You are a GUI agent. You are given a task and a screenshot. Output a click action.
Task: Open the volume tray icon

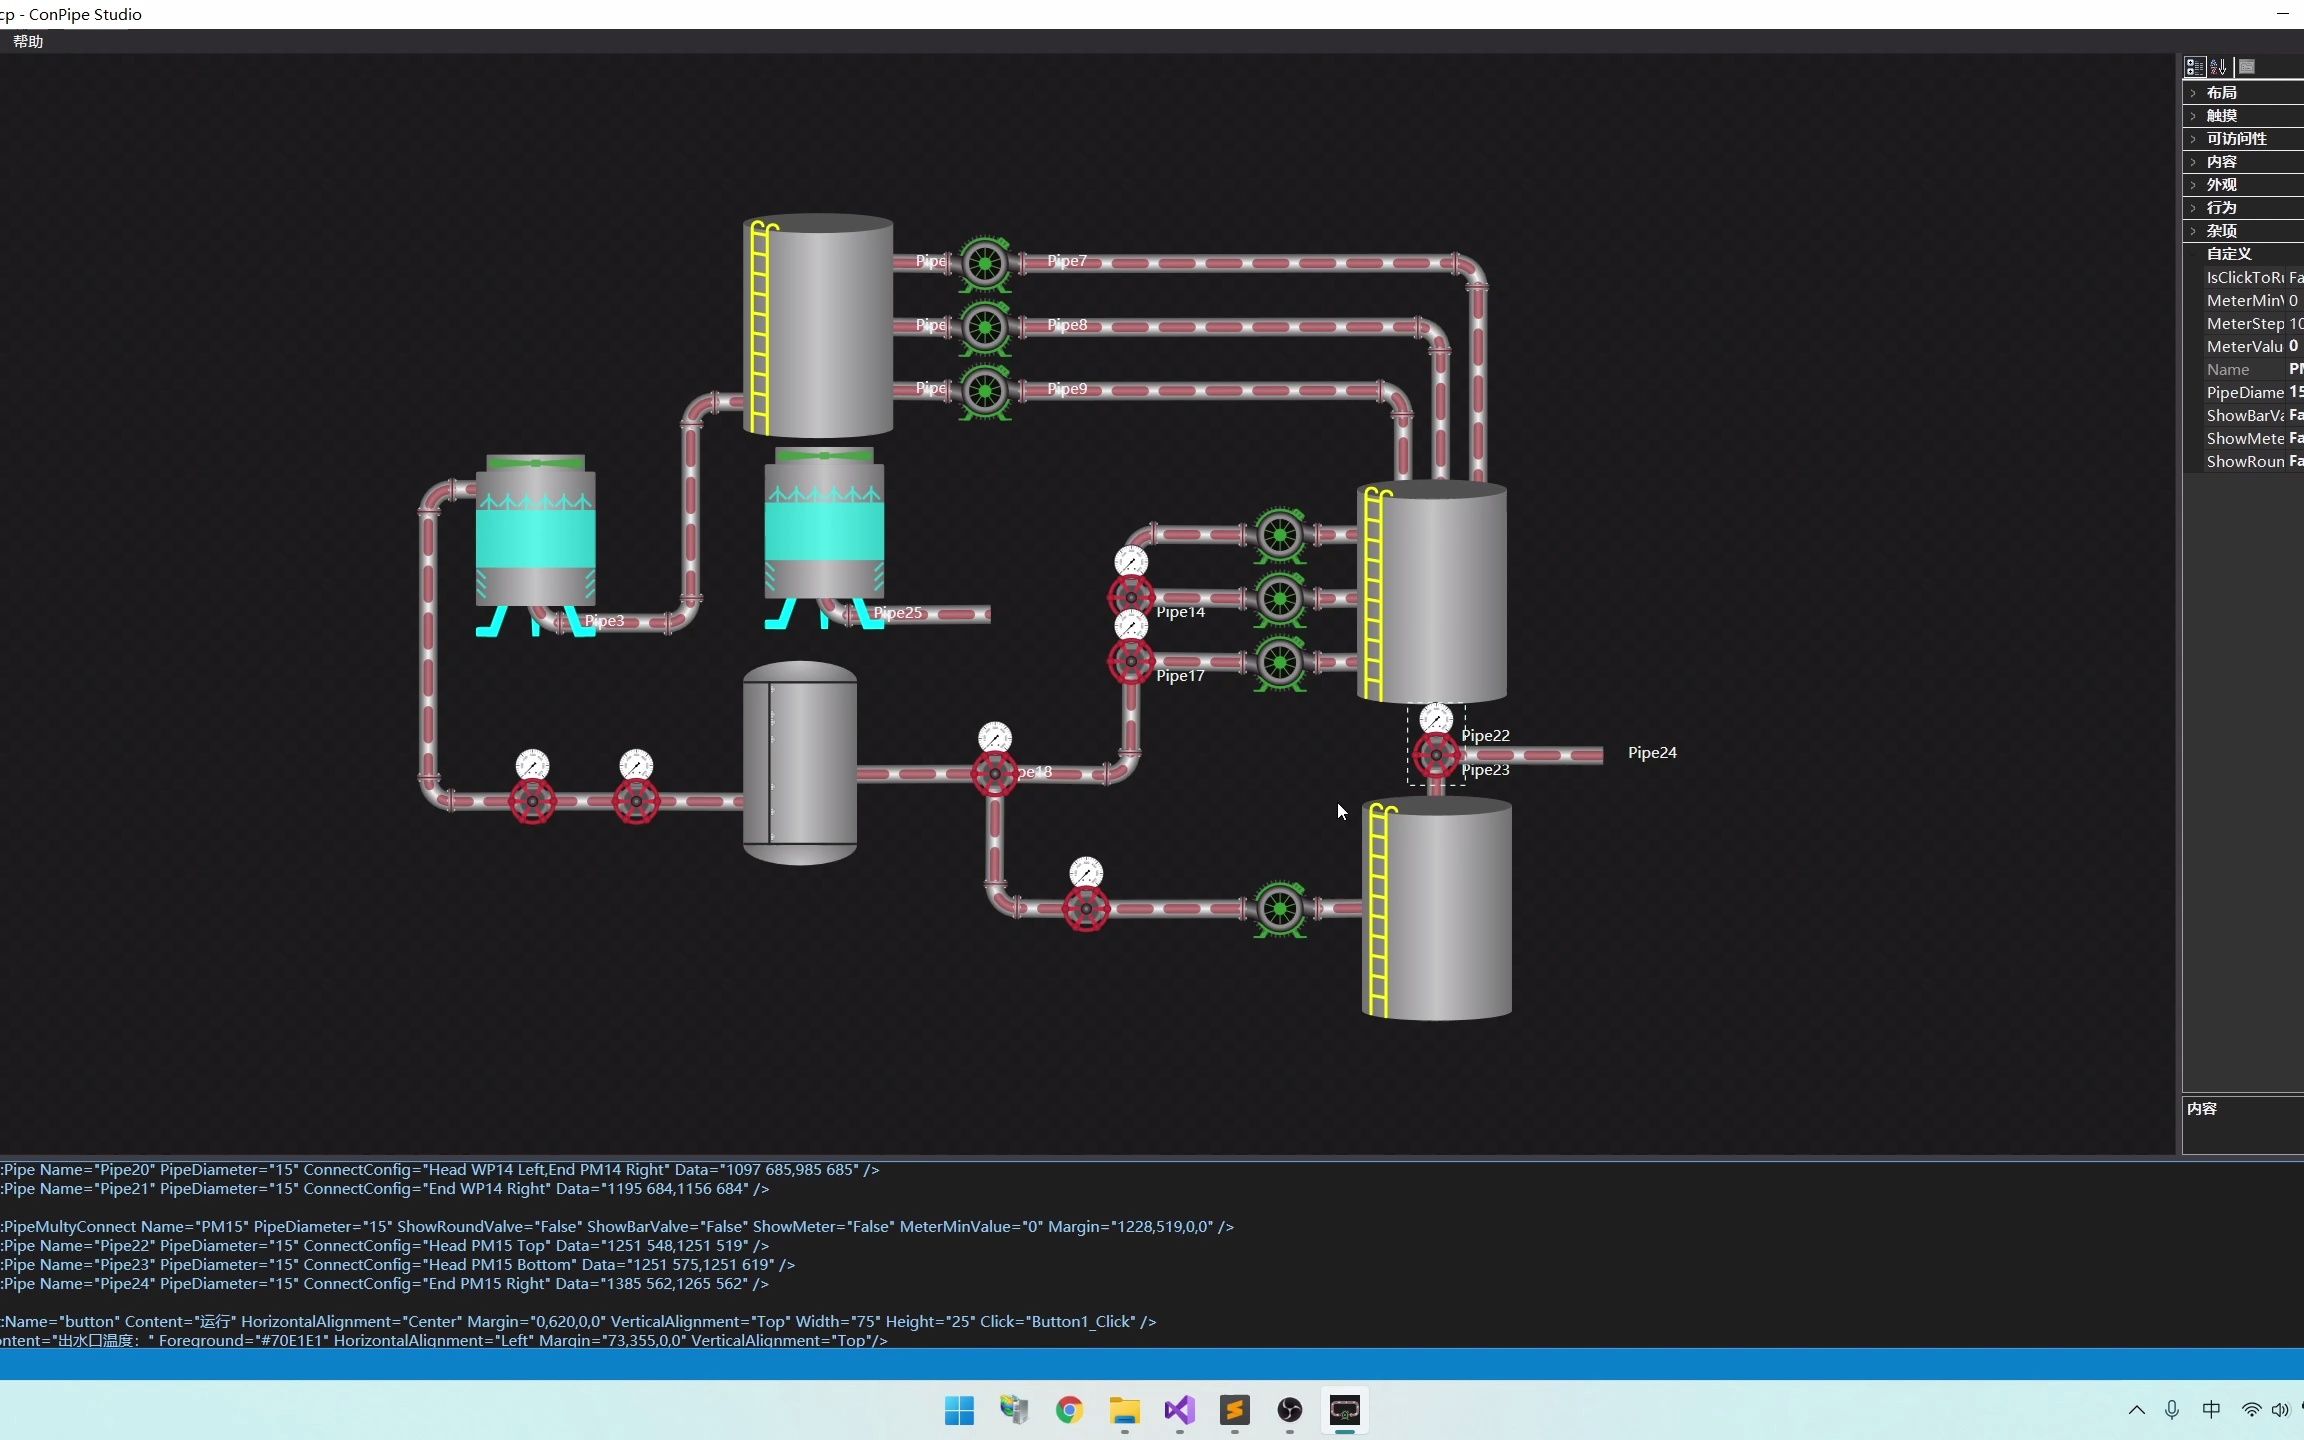(x=2280, y=1410)
